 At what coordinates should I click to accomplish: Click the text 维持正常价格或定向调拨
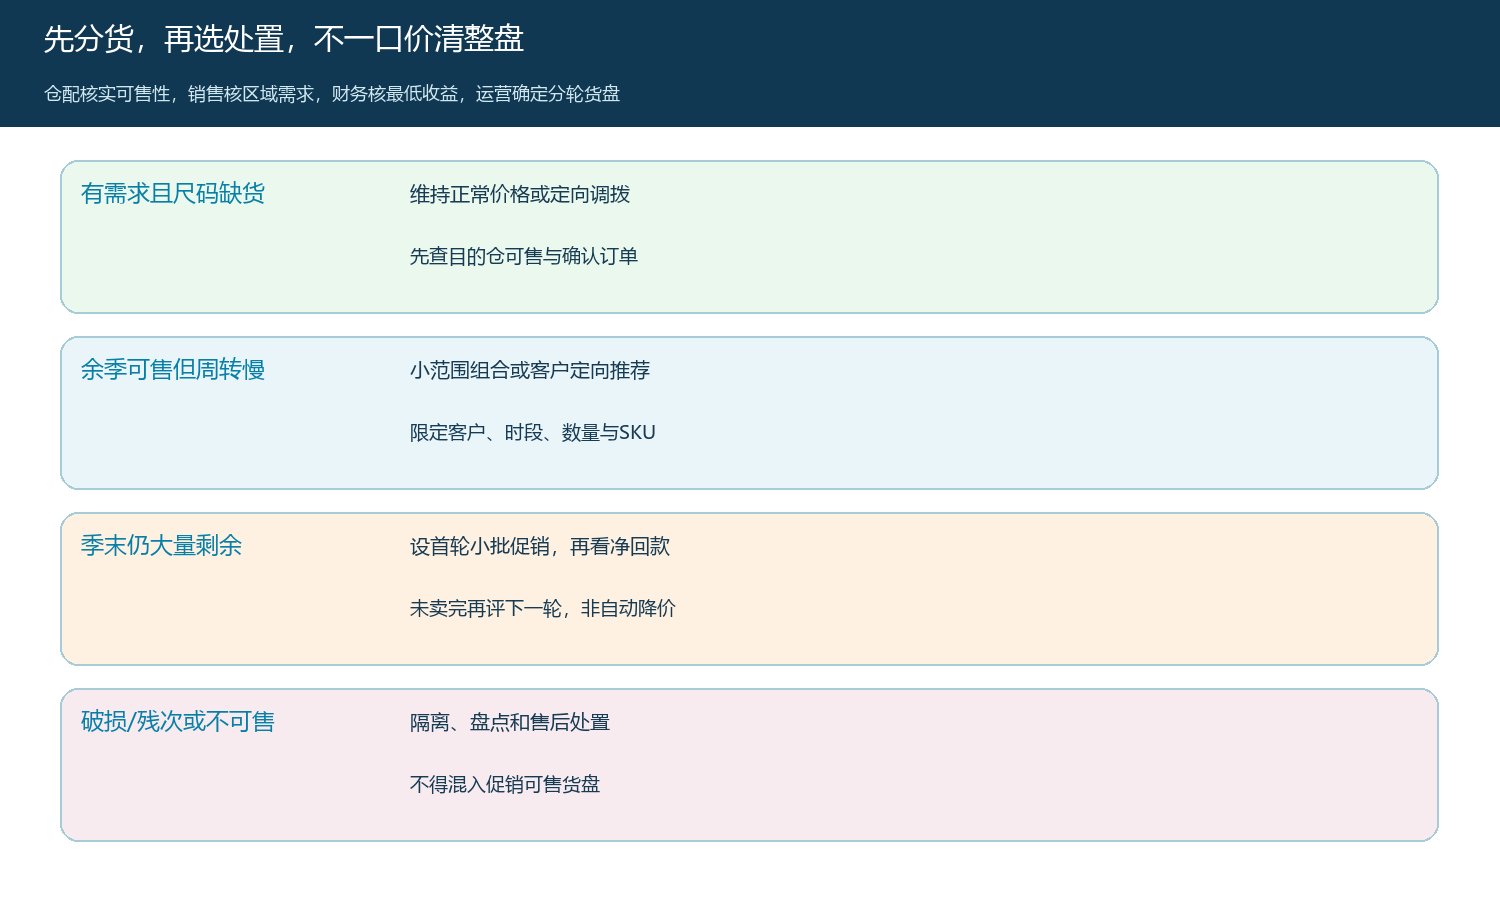520,195
